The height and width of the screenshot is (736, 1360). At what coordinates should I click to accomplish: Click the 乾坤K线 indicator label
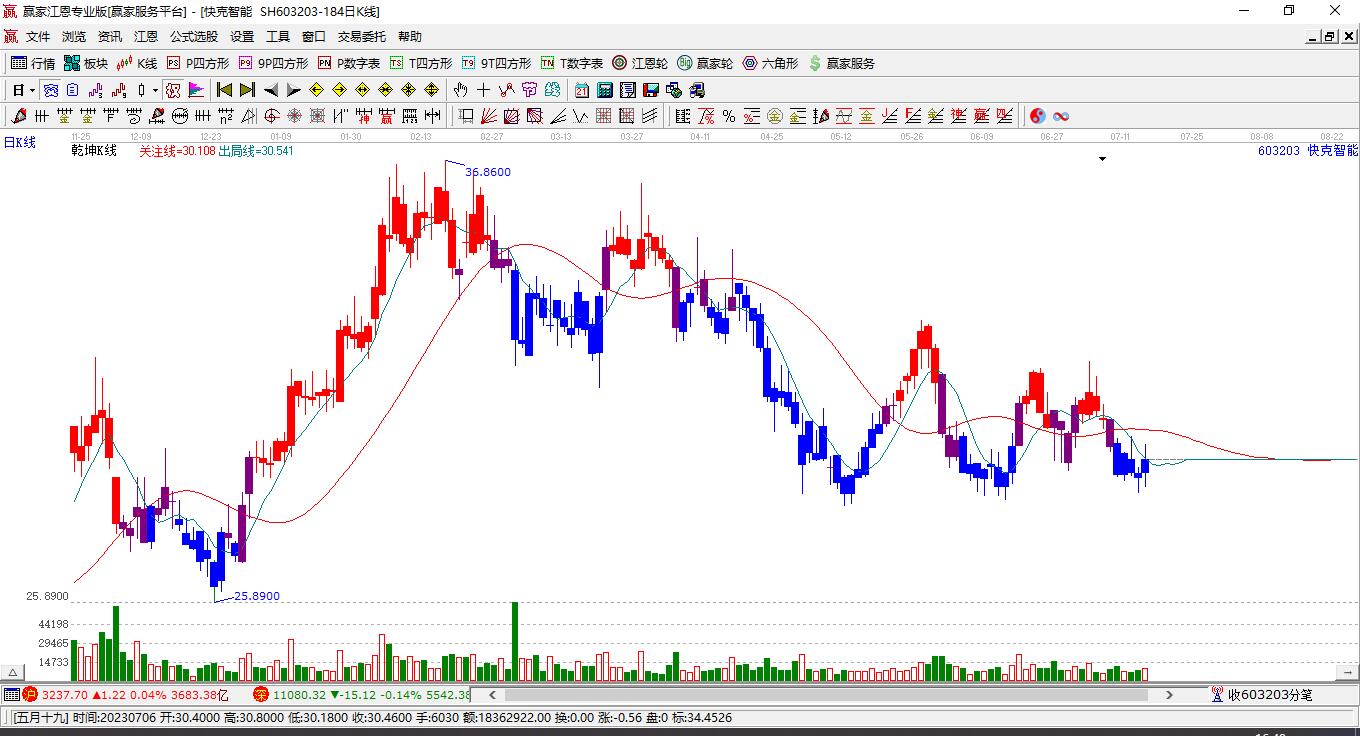click(94, 151)
